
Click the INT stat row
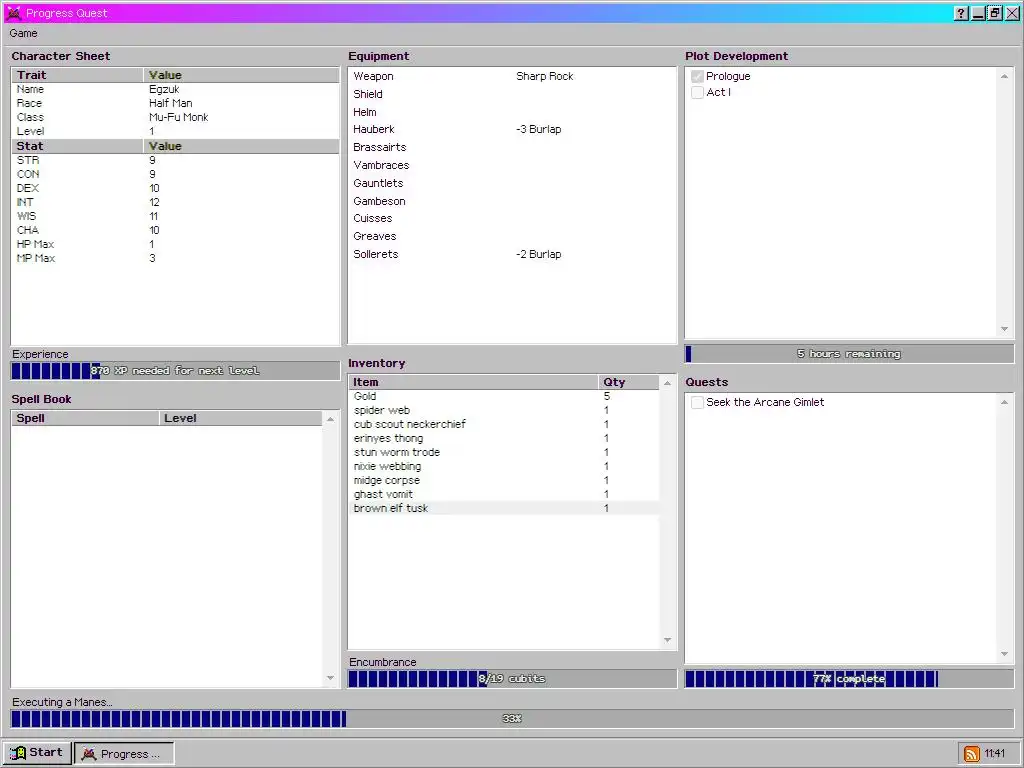175,202
